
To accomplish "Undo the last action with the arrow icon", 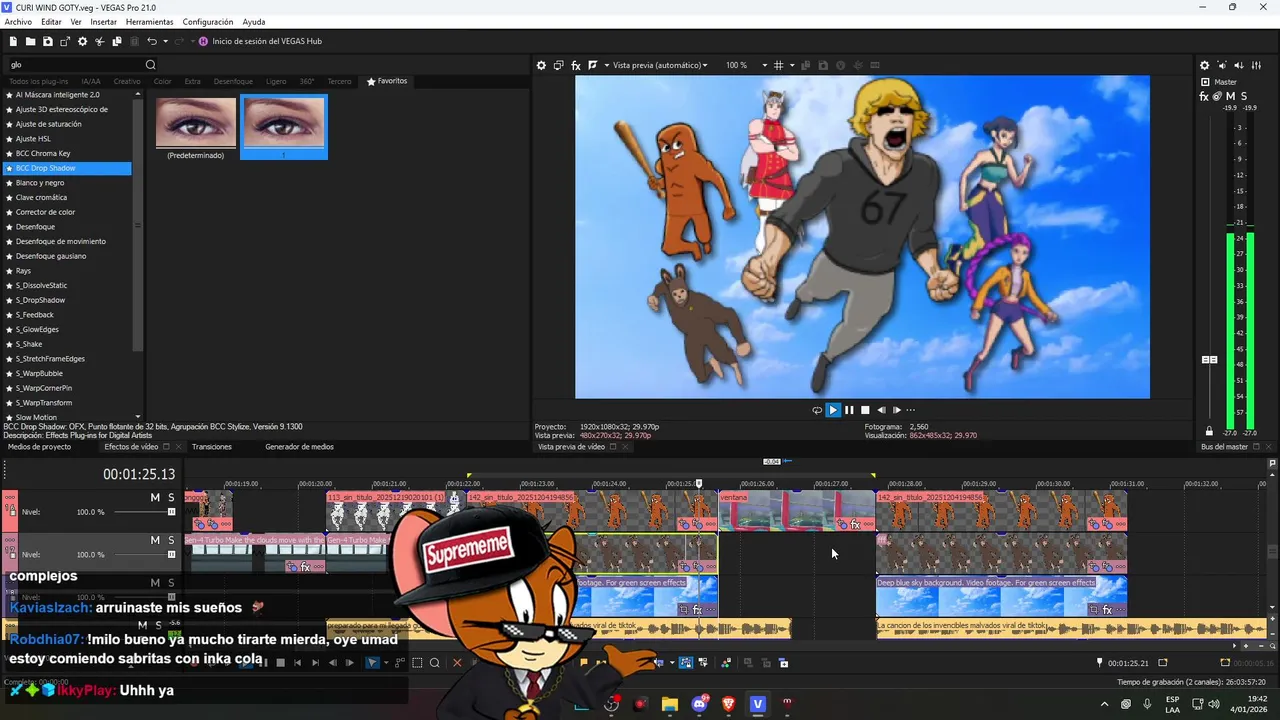I will [x=151, y=41].
